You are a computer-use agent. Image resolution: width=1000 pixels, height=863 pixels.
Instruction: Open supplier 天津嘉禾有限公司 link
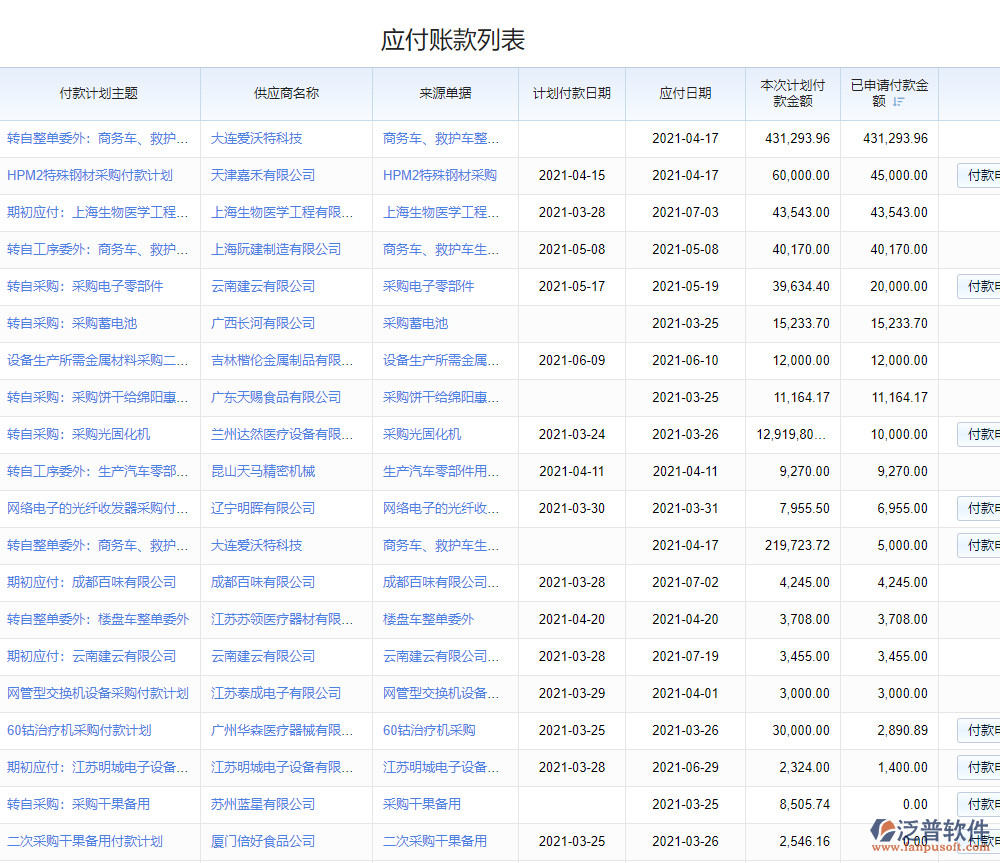point(263,175)
